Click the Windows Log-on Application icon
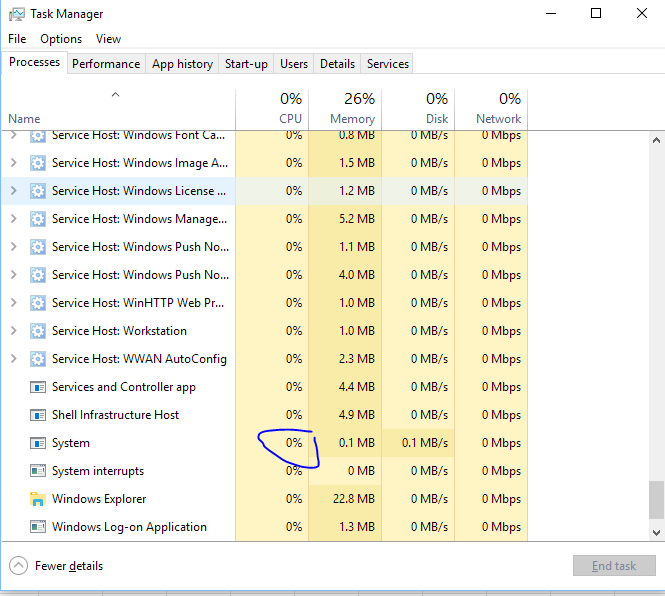 tap(38, 527)
